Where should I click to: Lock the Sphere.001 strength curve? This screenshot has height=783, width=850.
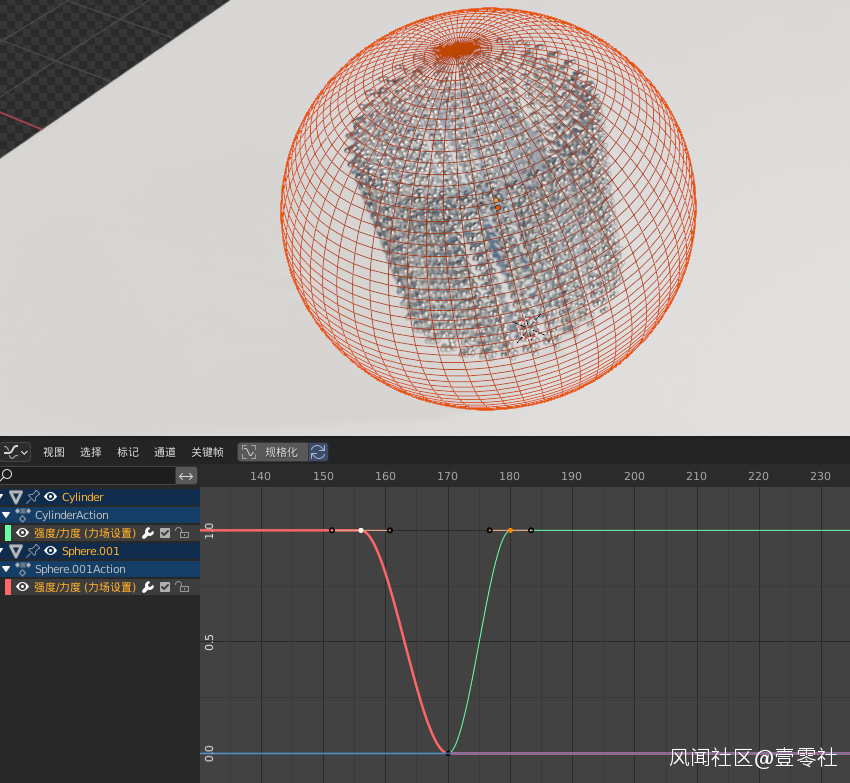click(x=182, y=587)
